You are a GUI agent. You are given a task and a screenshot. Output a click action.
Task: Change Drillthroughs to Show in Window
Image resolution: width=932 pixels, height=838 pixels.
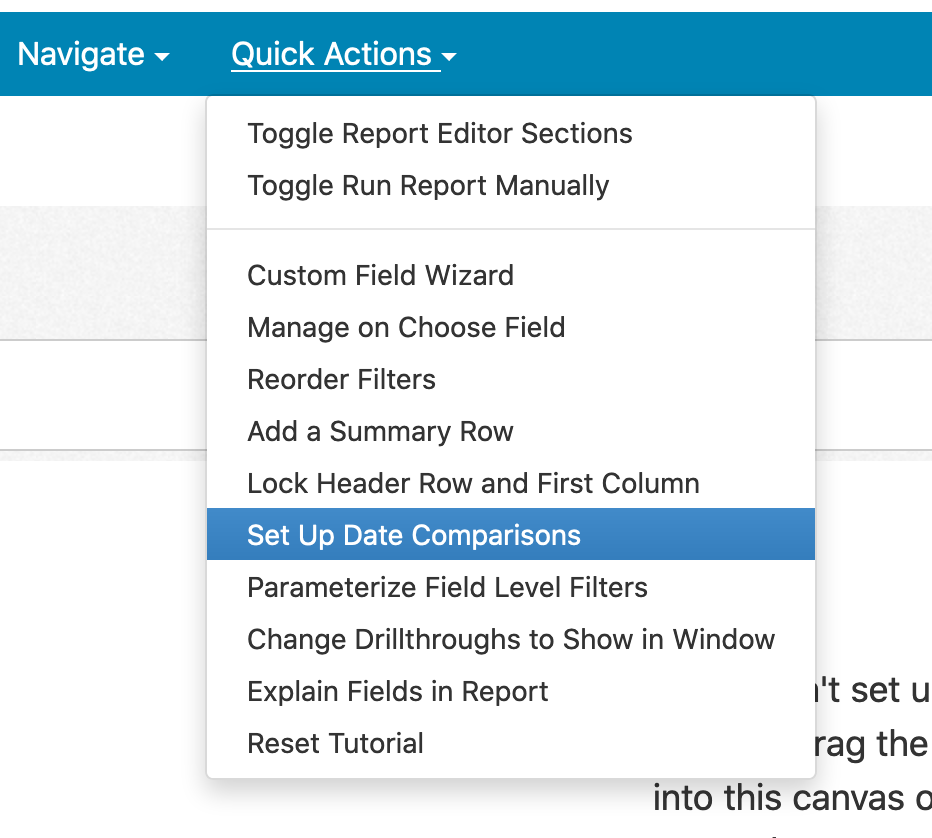[x=510, y=640]
